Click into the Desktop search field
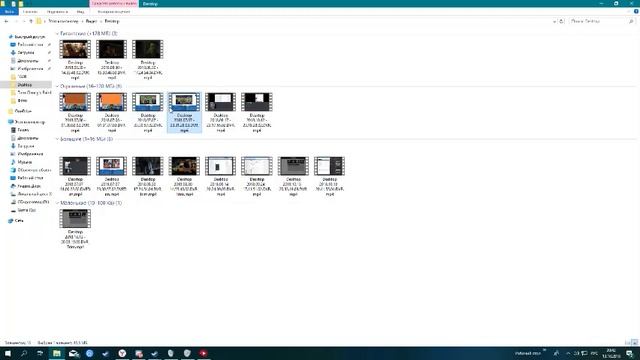The height and width of the screenshot is (360, 640). 598,21
